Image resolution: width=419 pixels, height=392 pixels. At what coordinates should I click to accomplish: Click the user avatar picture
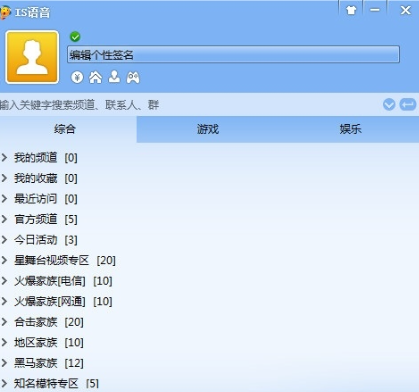point(32,57)
